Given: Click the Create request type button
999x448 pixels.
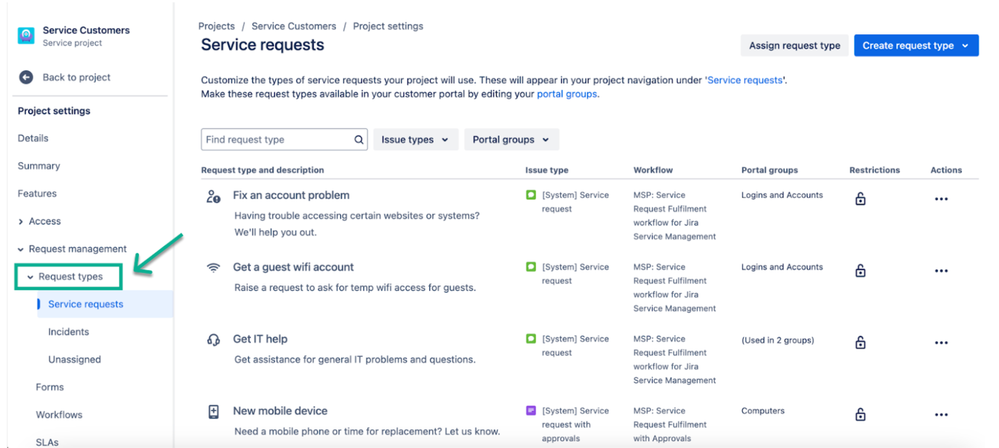Looking at the screenshot, I should coord(916,46).
